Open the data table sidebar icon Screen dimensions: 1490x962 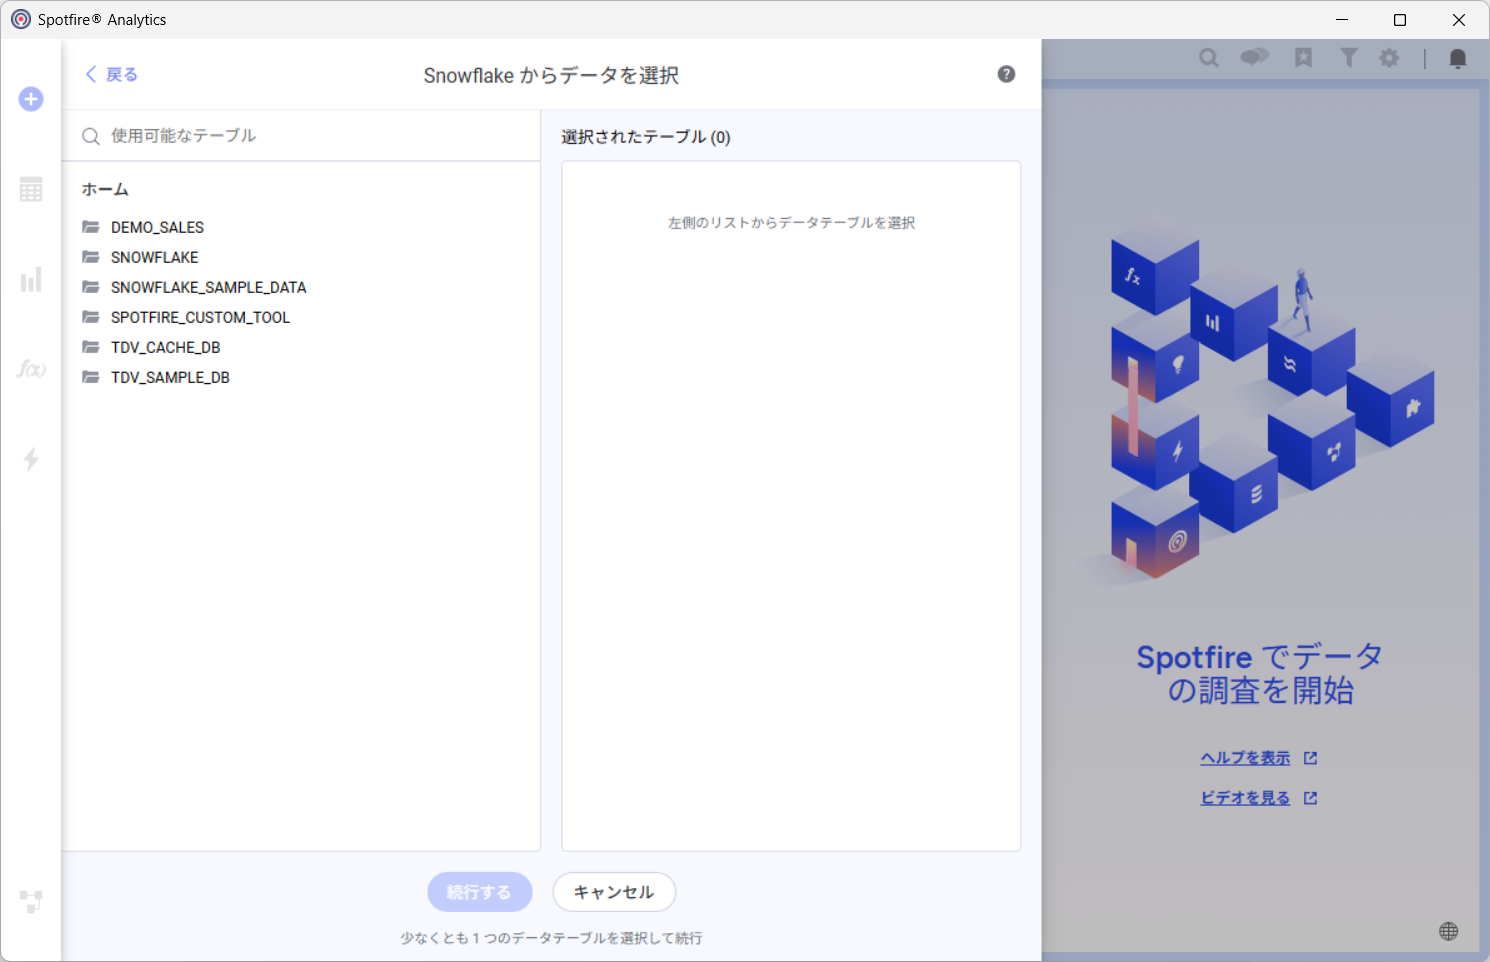pos(31,189)
